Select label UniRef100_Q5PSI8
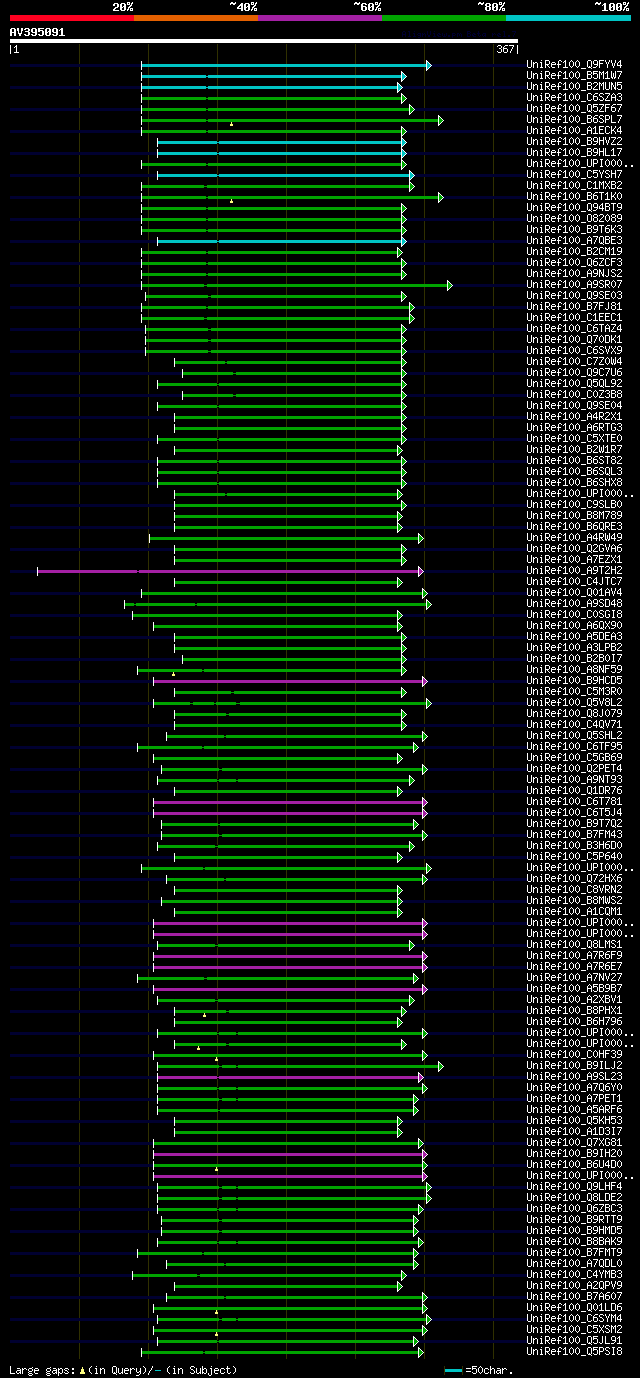Image resolution: width=640 pixels, height=1378 pixels. 574,1352
